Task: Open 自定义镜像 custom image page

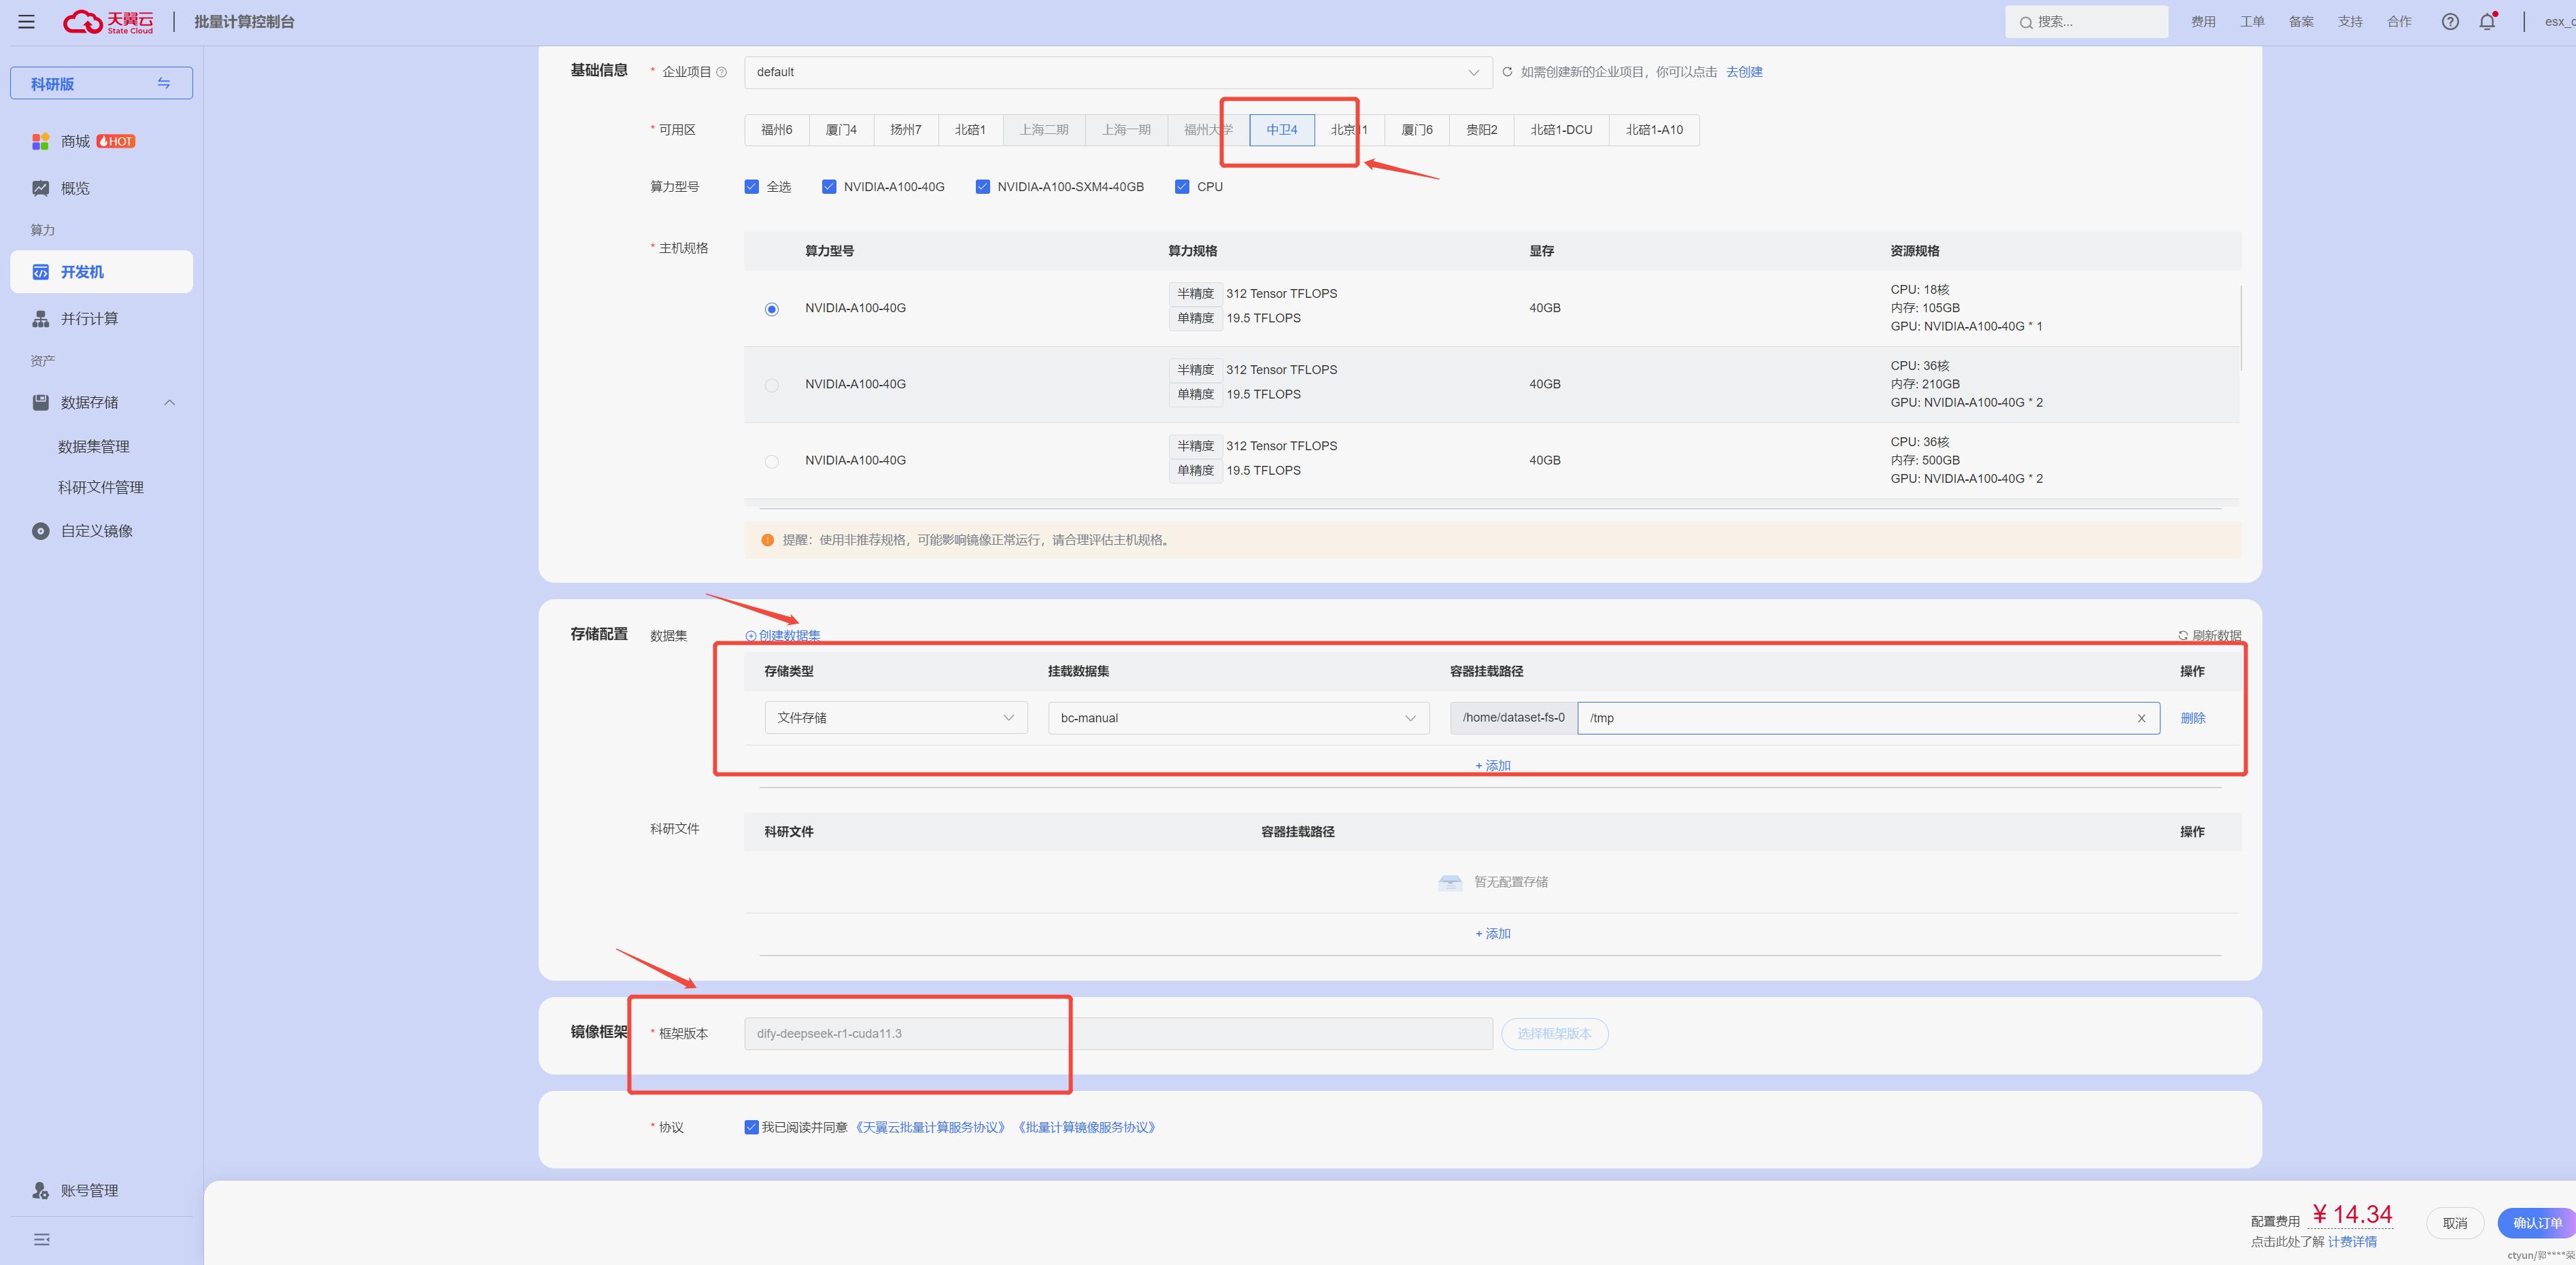Action: (x=96, y=531)
